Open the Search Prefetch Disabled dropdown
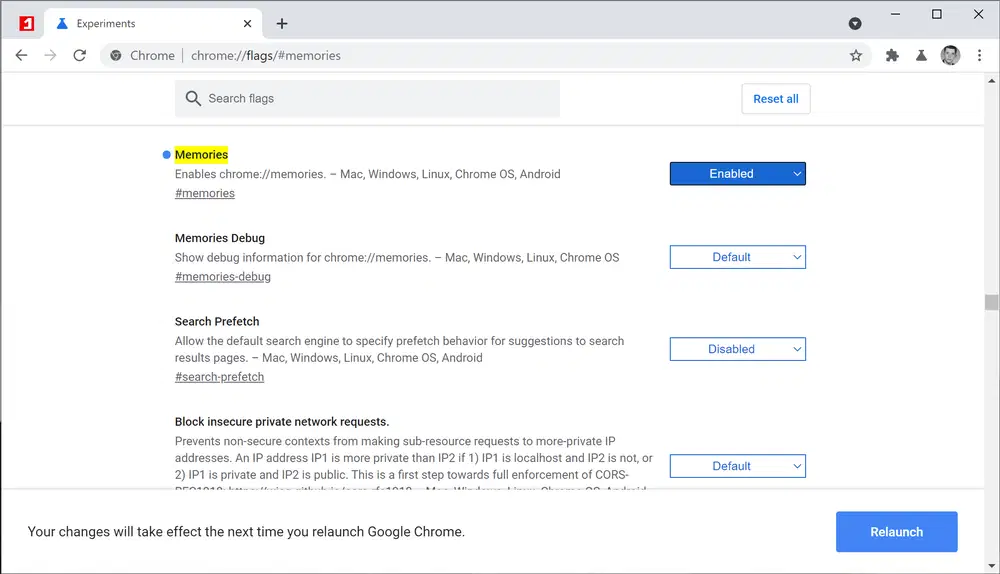This screenshot has width=1000, height=574. [737, 349]
